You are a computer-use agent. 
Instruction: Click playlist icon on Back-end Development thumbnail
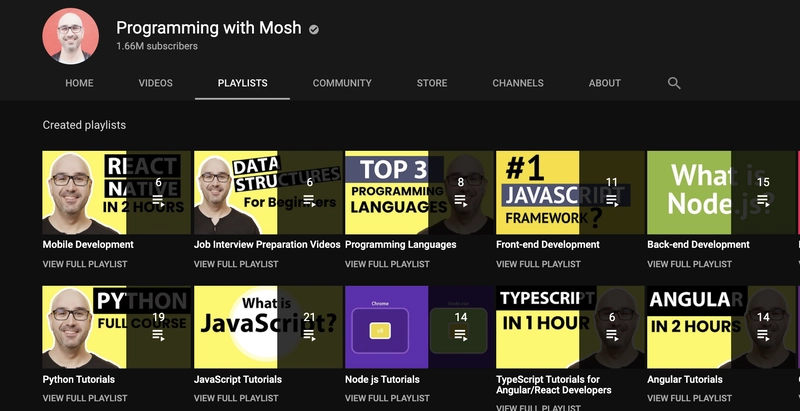pos(763,200)
